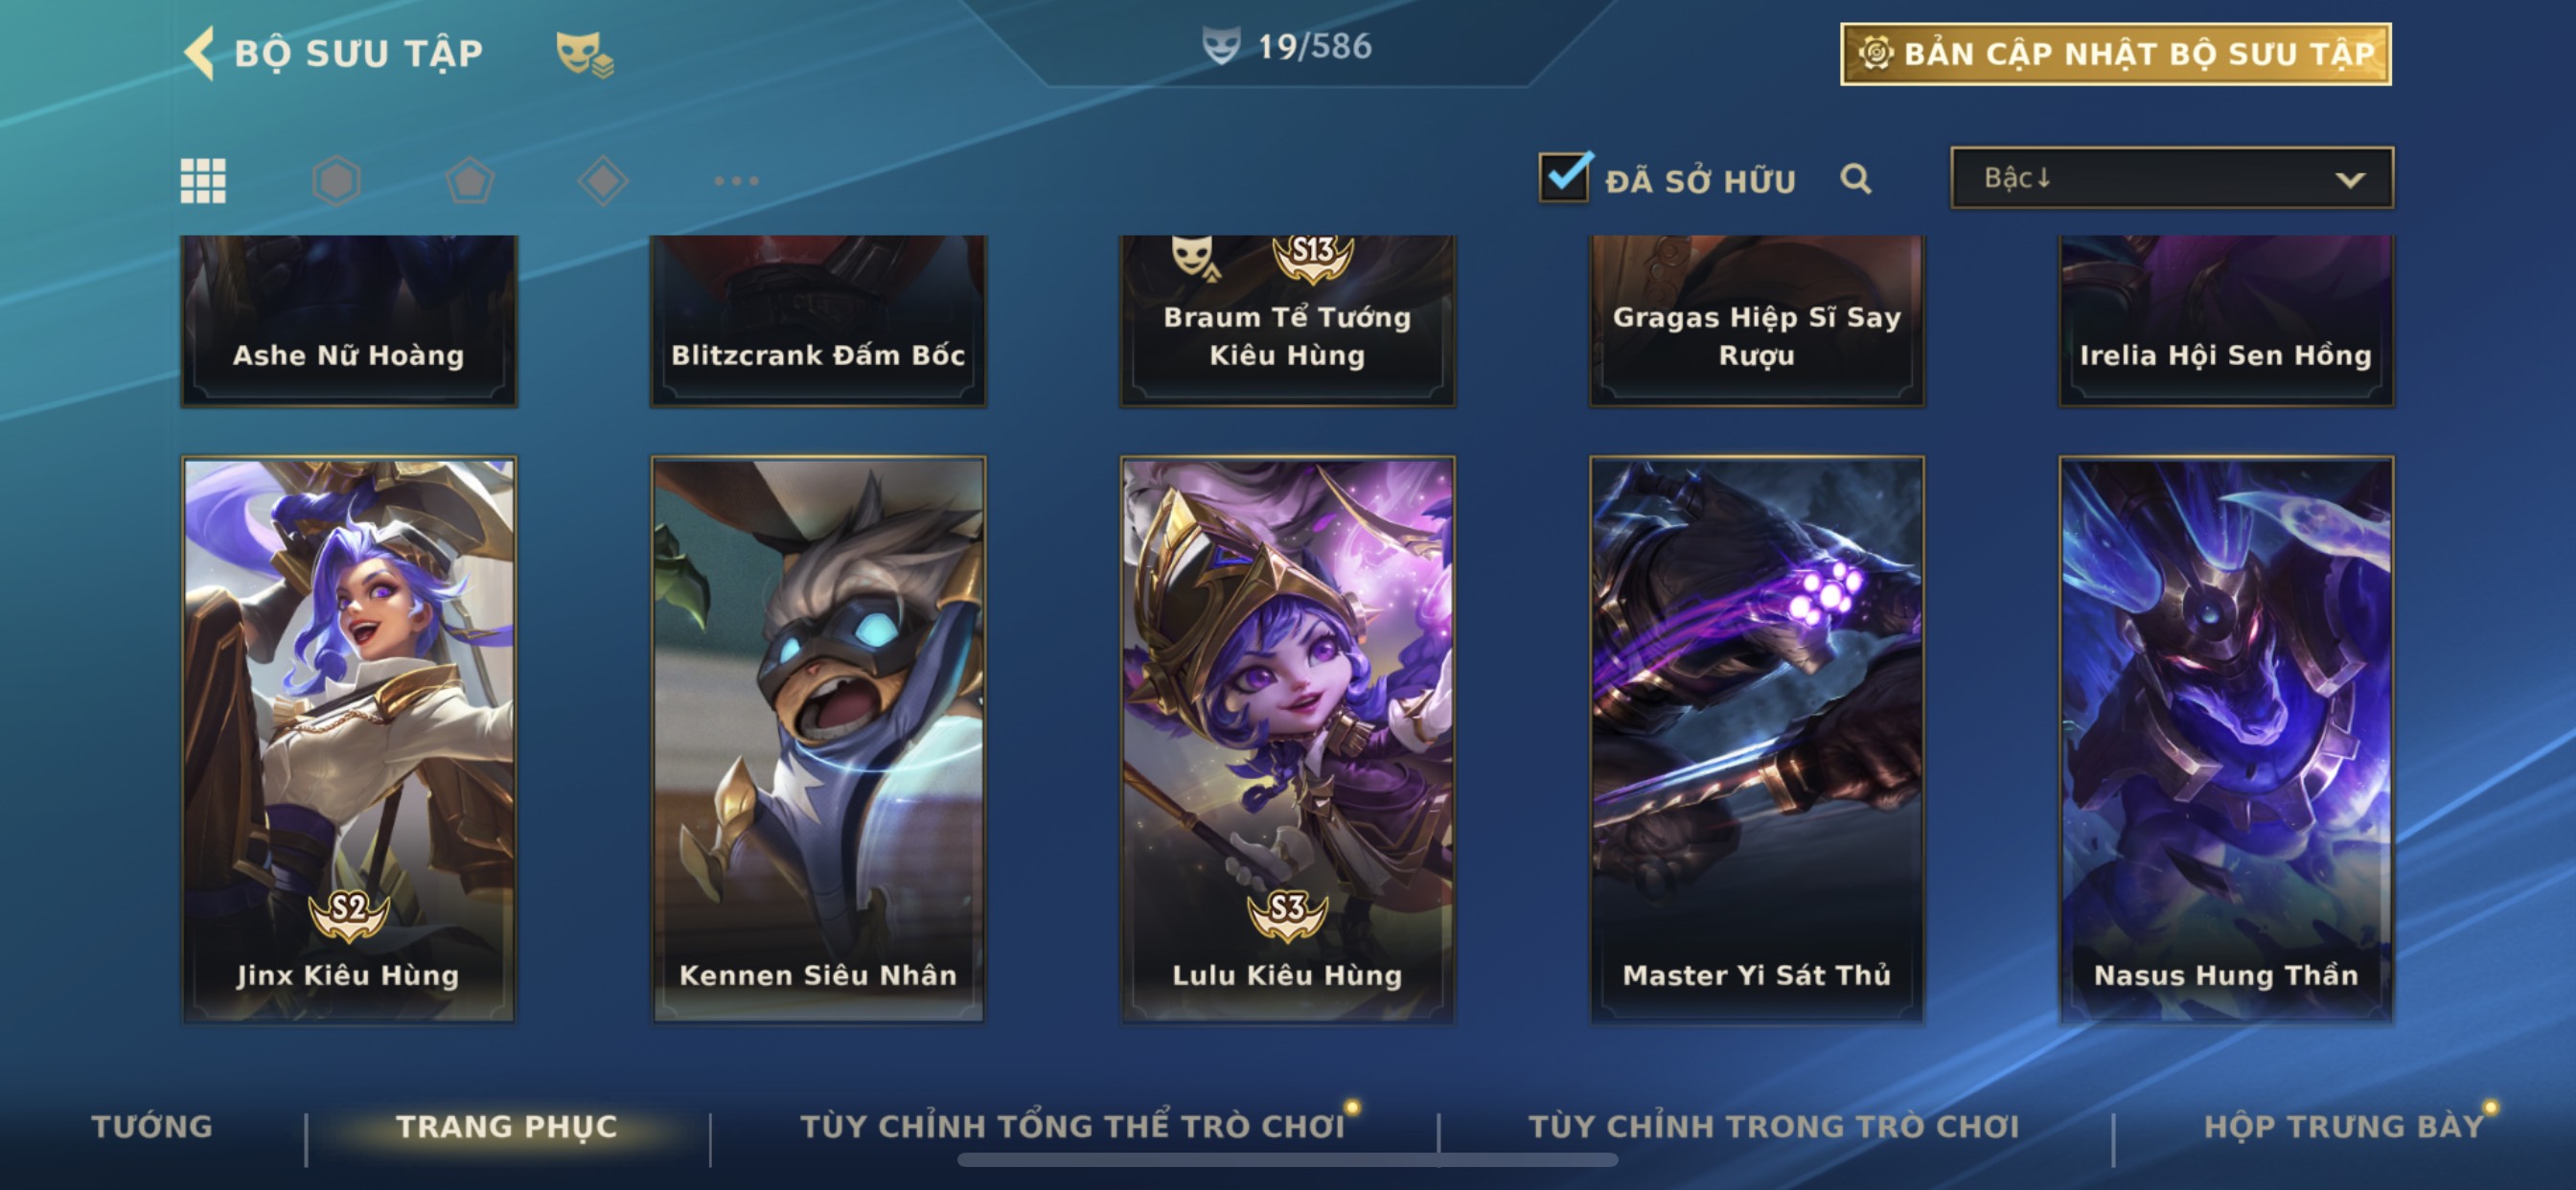Open the skin mask coins icon
This screenshot has width=2576, height=1190.
(x=585, y=54)
